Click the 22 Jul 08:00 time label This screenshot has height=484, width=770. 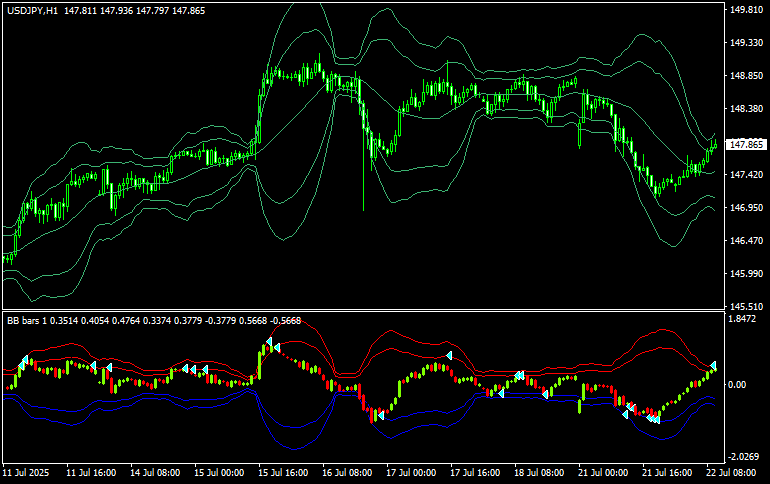(731, 473)
